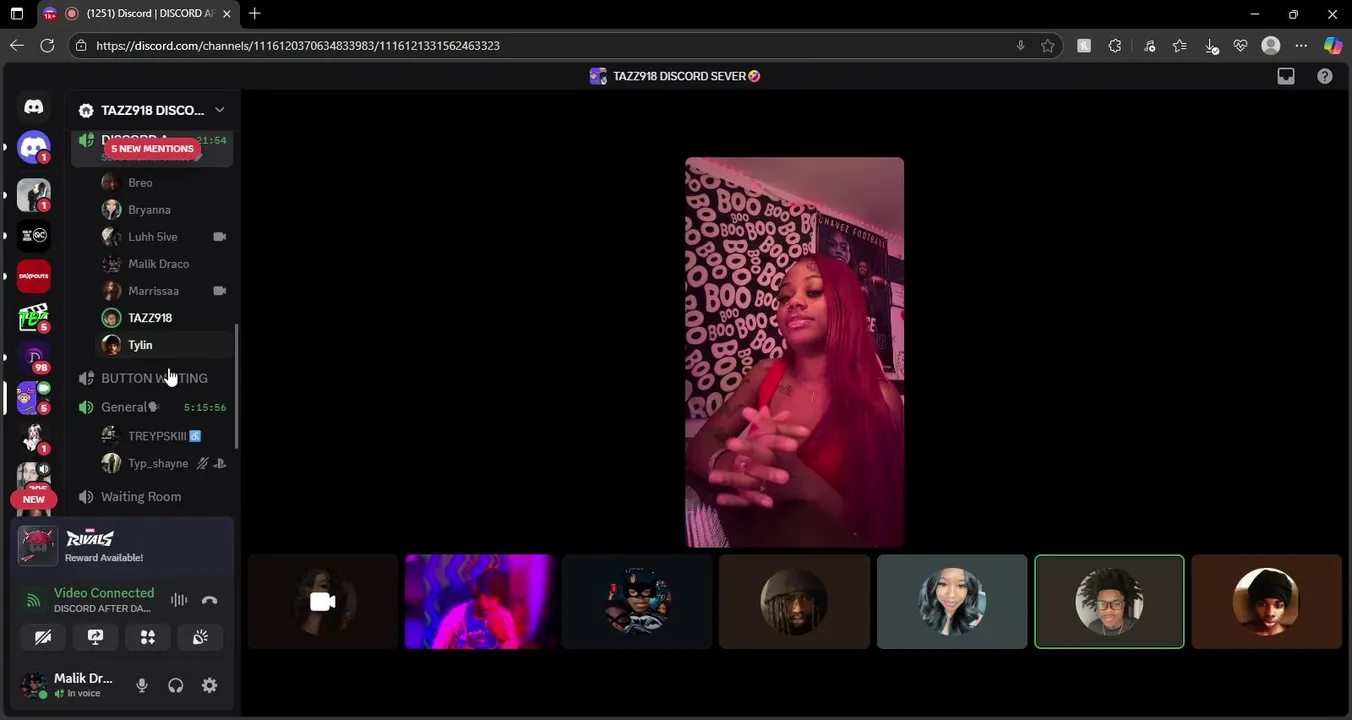1352x720 pixels.
Task: Click the NEW unread servers pill
Action: (34, 499)
